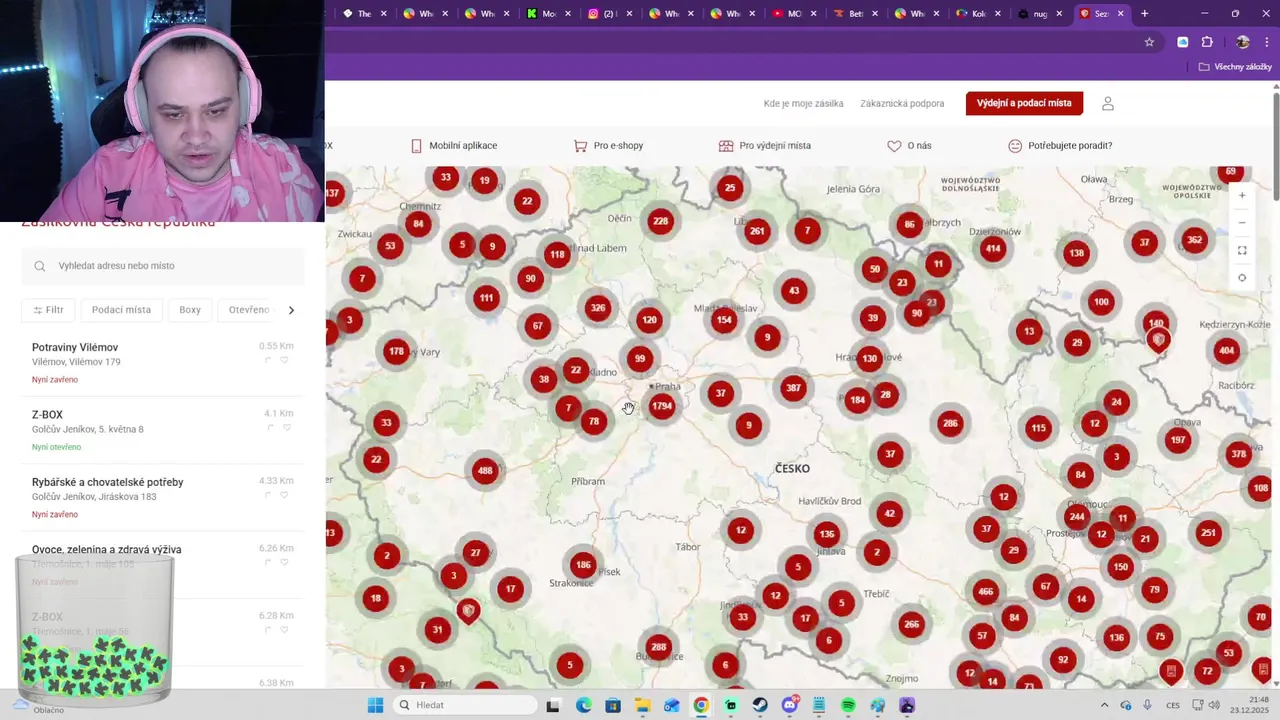Viewport: 1280px width, 720px height.
Task: Click the 286 cluster marker
Action: coord(950,424)
